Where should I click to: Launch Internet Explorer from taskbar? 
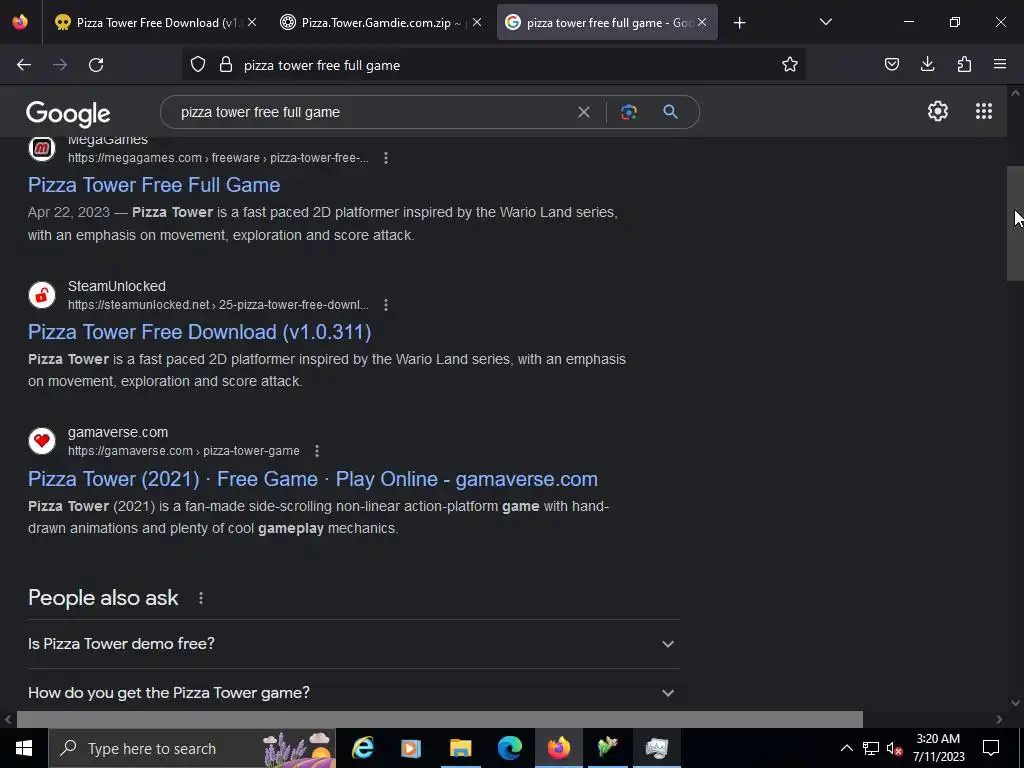(x=362, y=748)
